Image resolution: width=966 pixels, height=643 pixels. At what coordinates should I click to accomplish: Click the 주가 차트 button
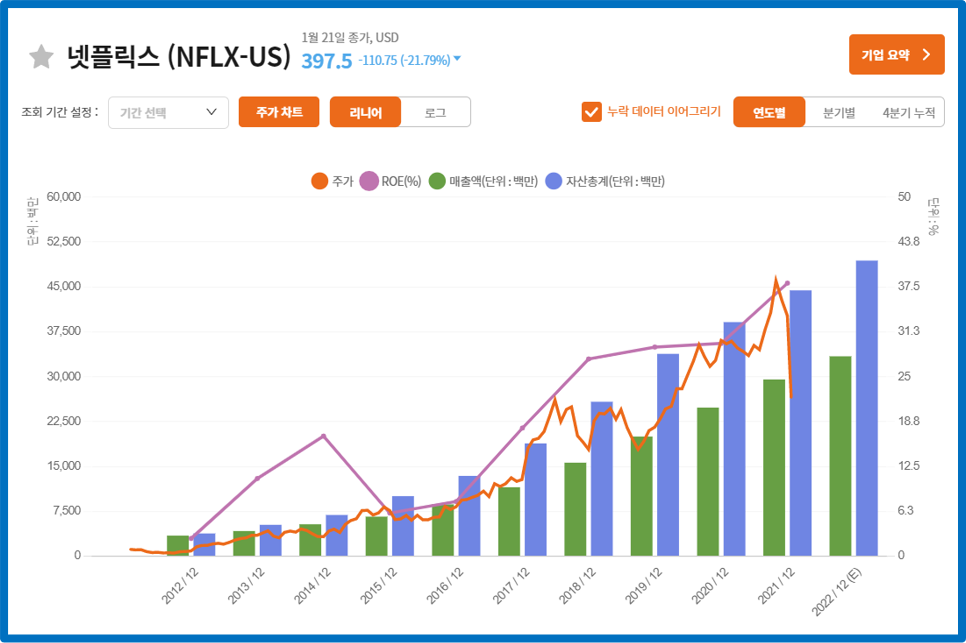pos(279,112)
